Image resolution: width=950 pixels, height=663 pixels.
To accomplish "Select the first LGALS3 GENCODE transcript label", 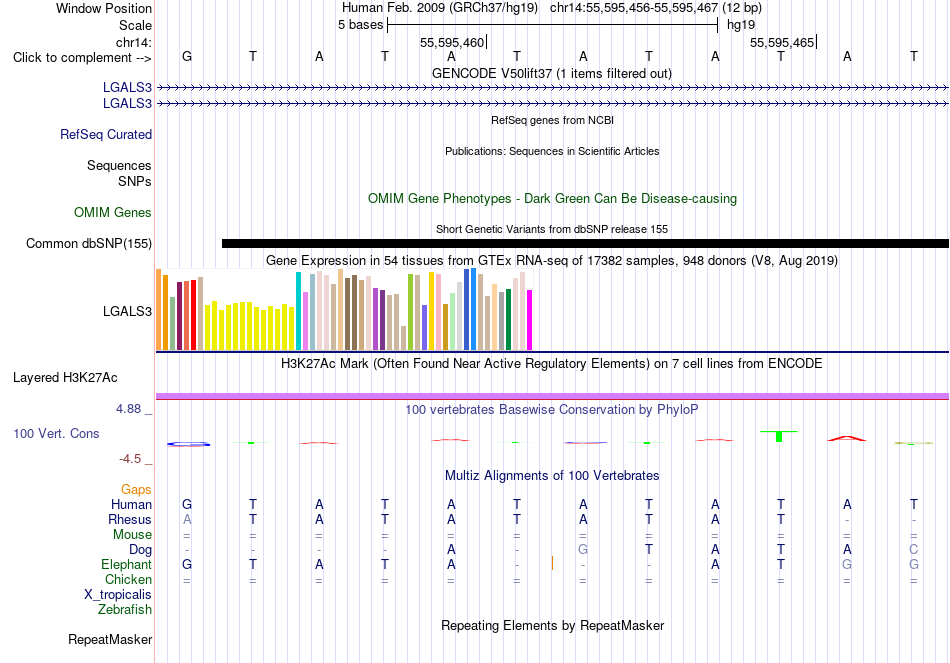I will coord(127,87).
